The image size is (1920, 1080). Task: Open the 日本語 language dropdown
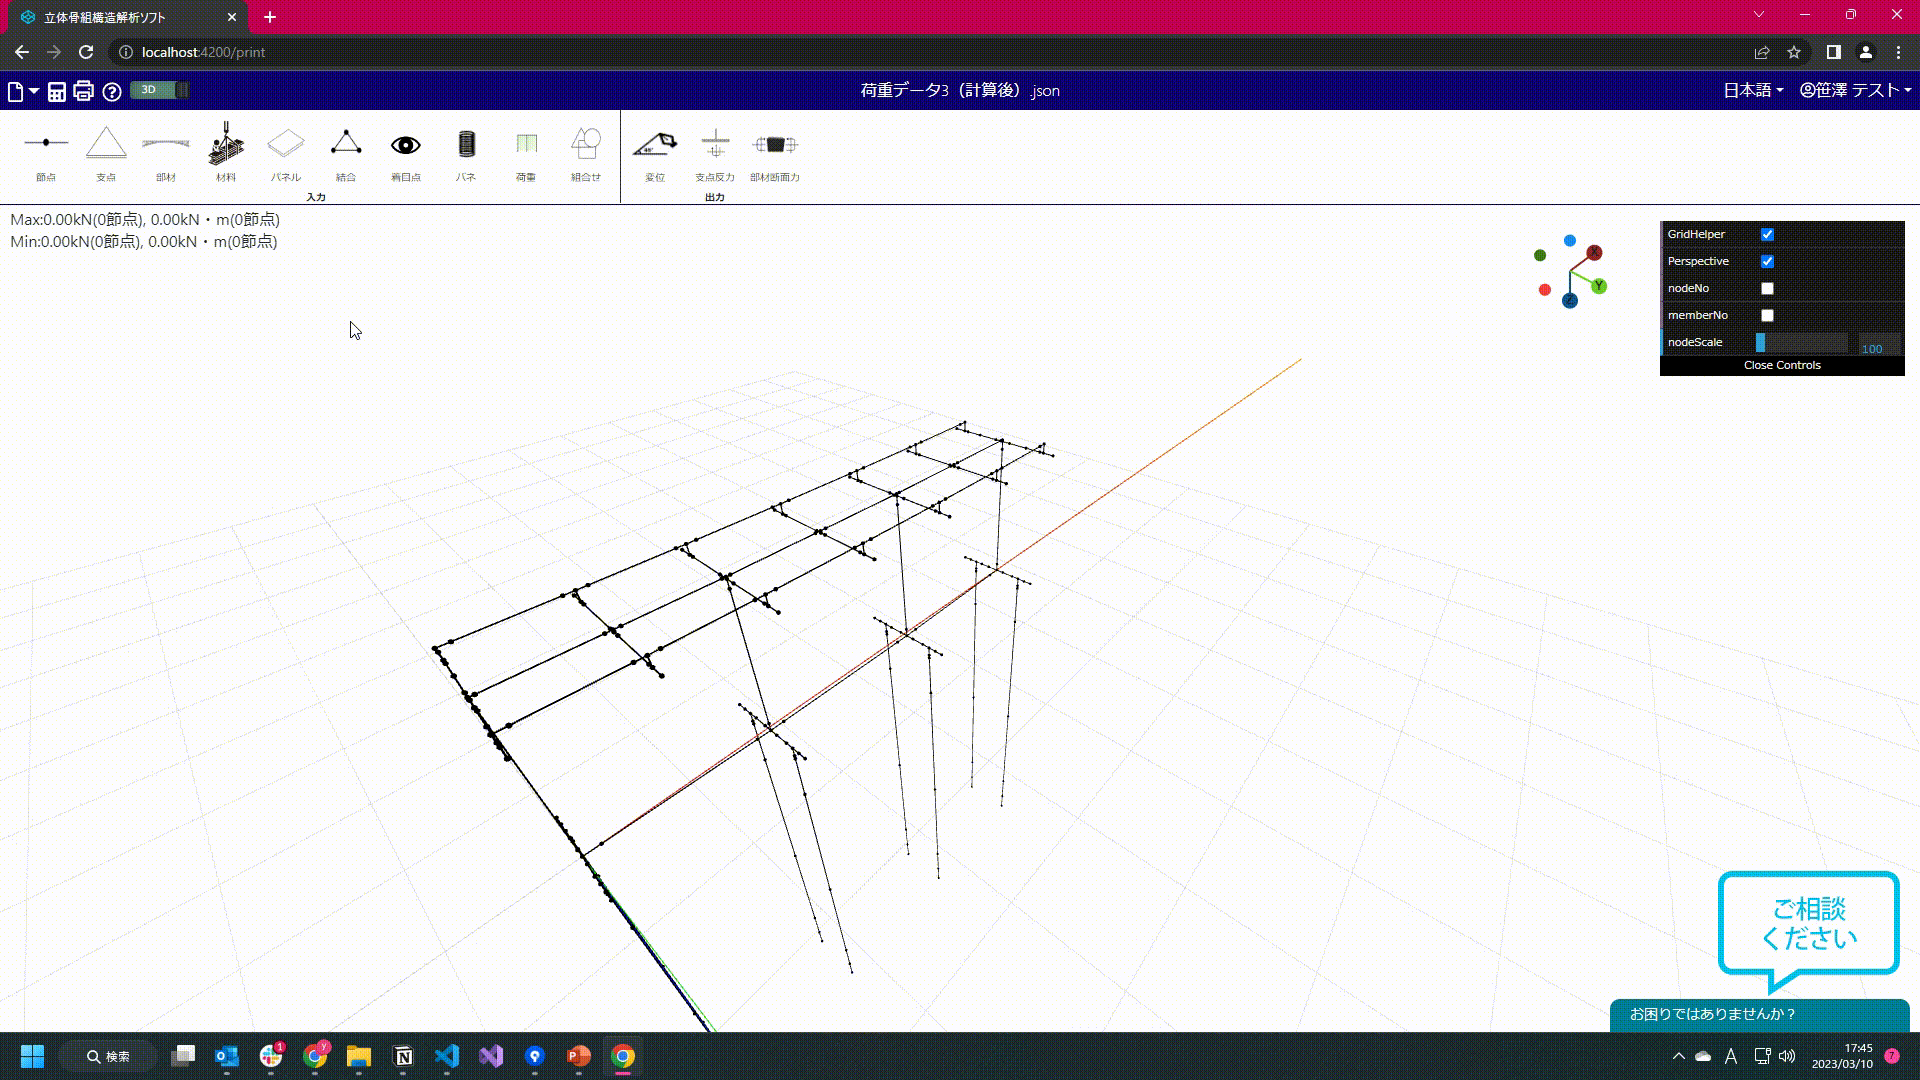coord(1752,90)
